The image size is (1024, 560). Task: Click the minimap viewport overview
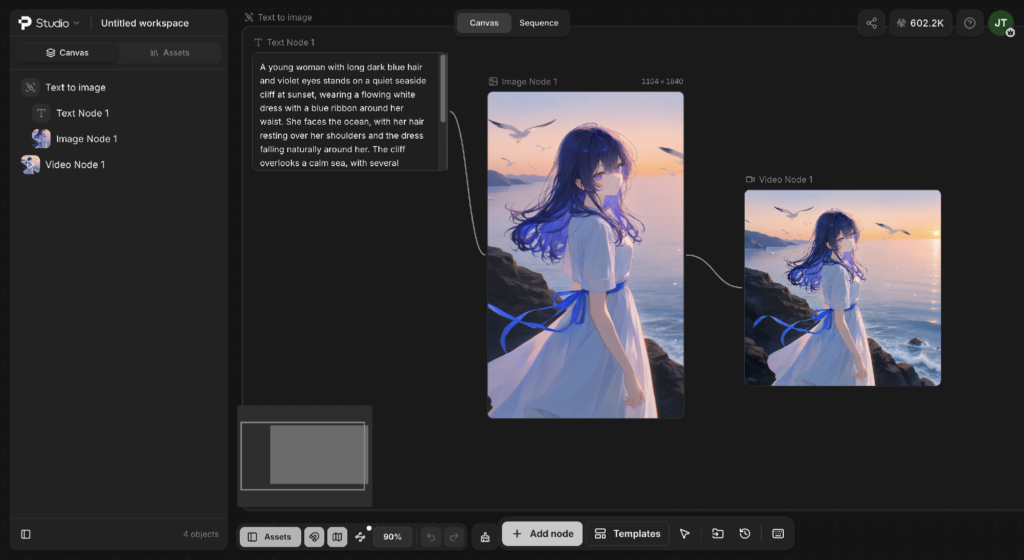click(x=304, y=456)
